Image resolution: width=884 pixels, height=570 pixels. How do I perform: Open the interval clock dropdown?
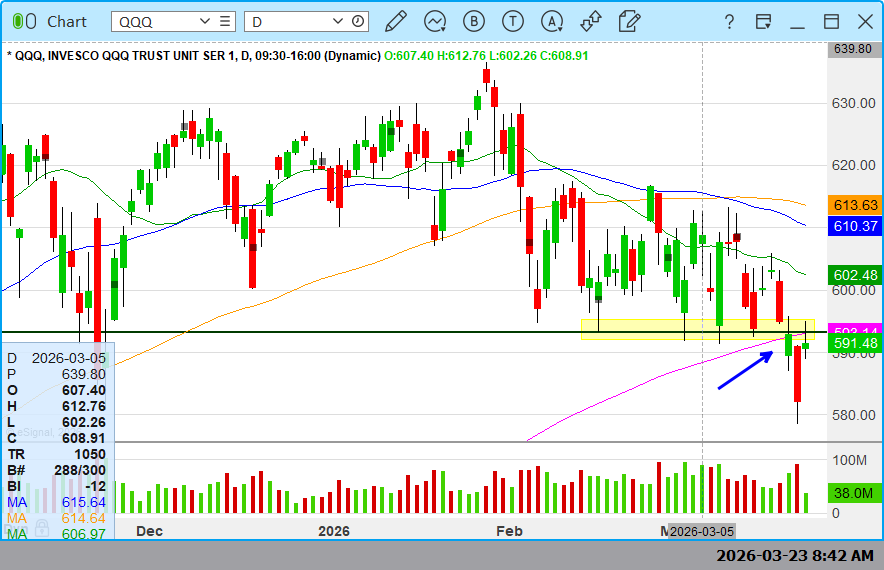pos(358,21)
